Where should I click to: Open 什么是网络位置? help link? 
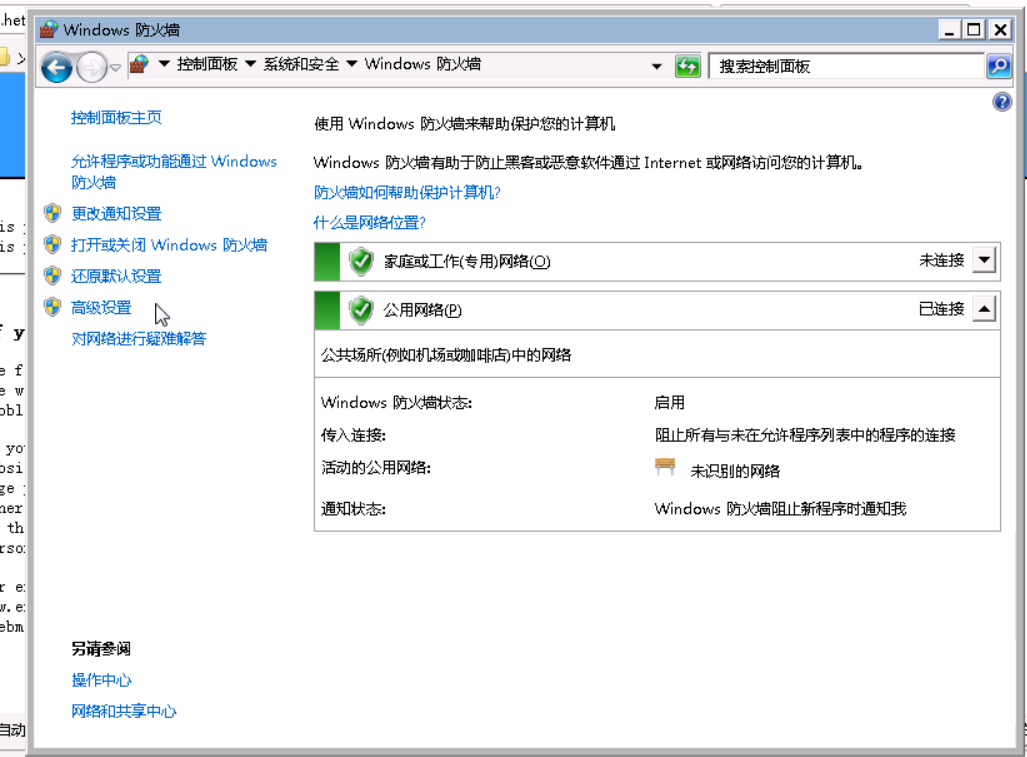pyautogui.click(x=369, y=223)
